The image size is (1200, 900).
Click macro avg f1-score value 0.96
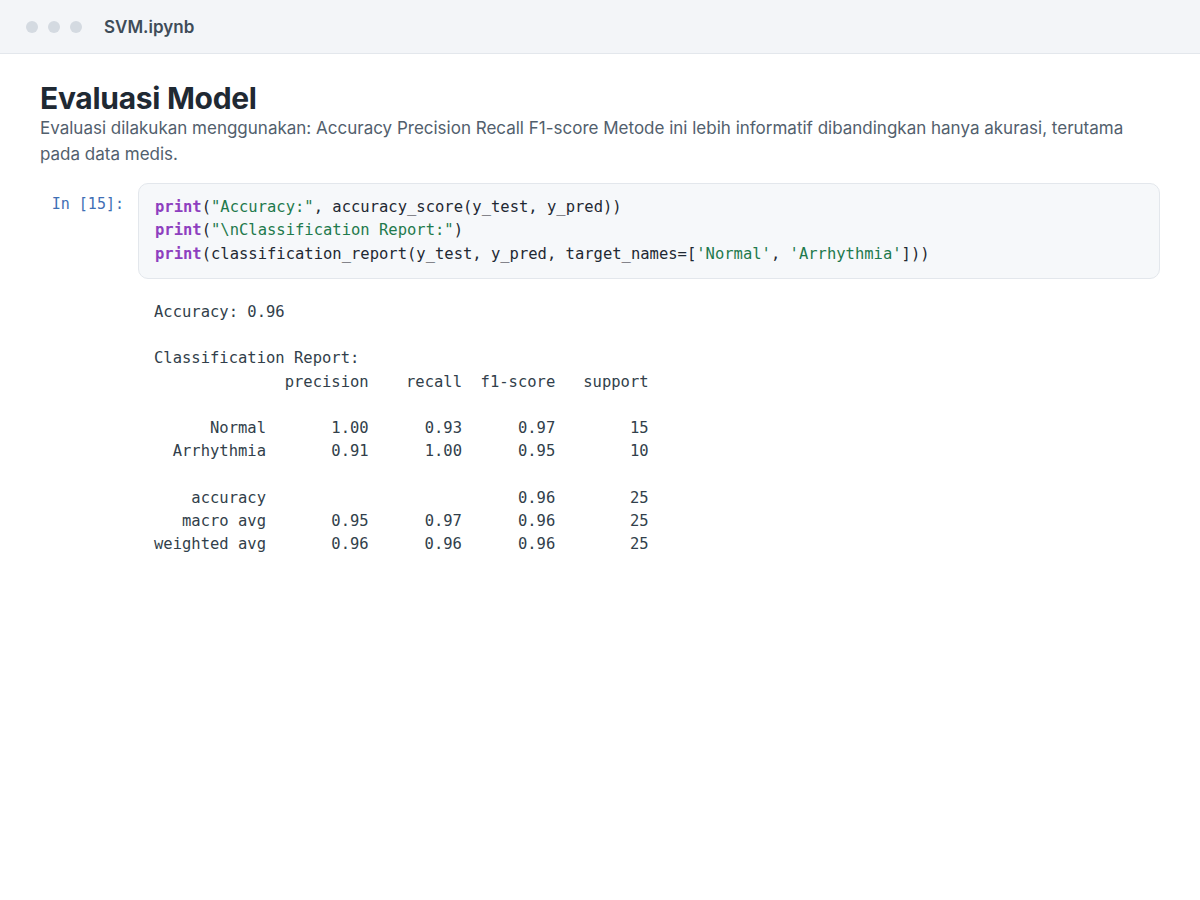[x=537, y=521]
